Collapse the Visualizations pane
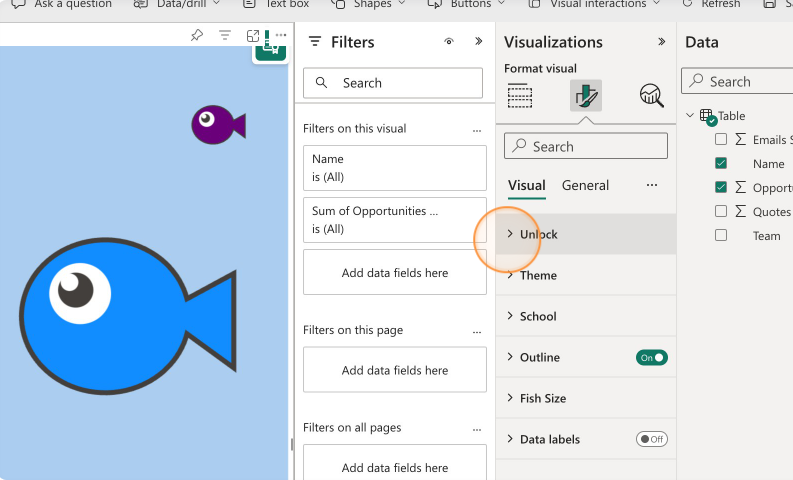This screenshot has height=480, width=793. click(662, 42)
